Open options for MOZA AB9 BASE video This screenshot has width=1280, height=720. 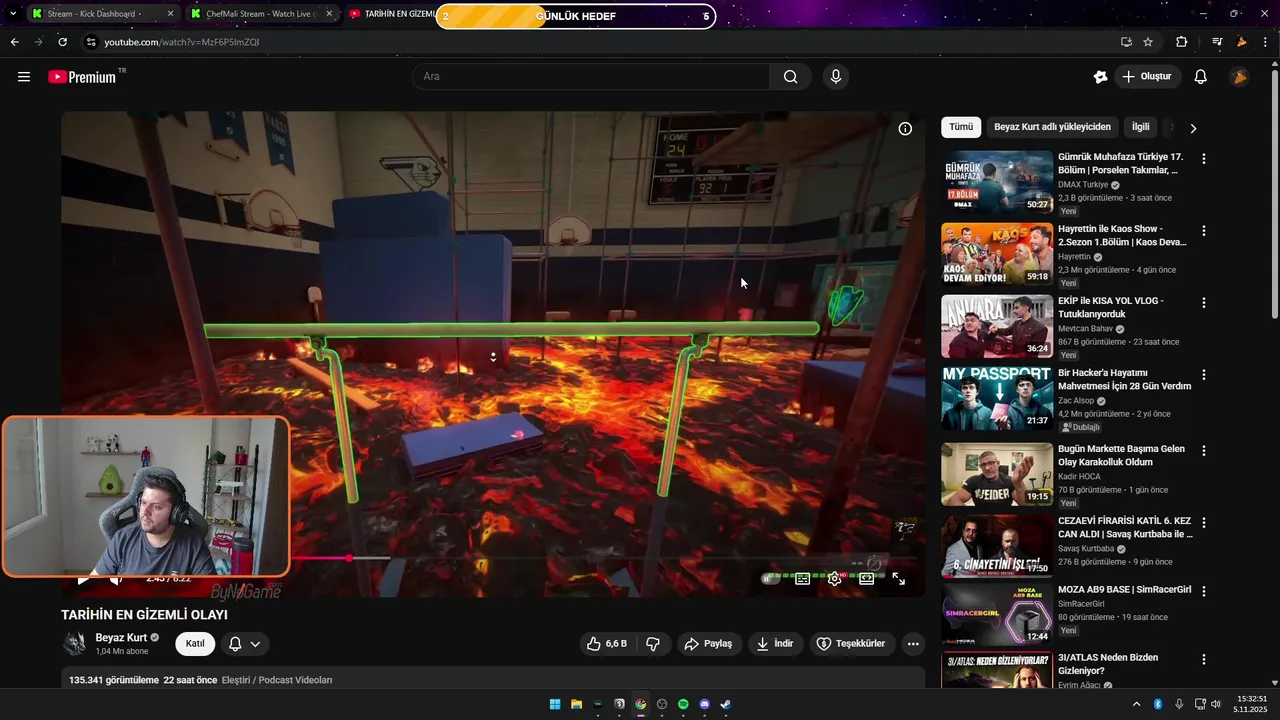(1204, 591)
